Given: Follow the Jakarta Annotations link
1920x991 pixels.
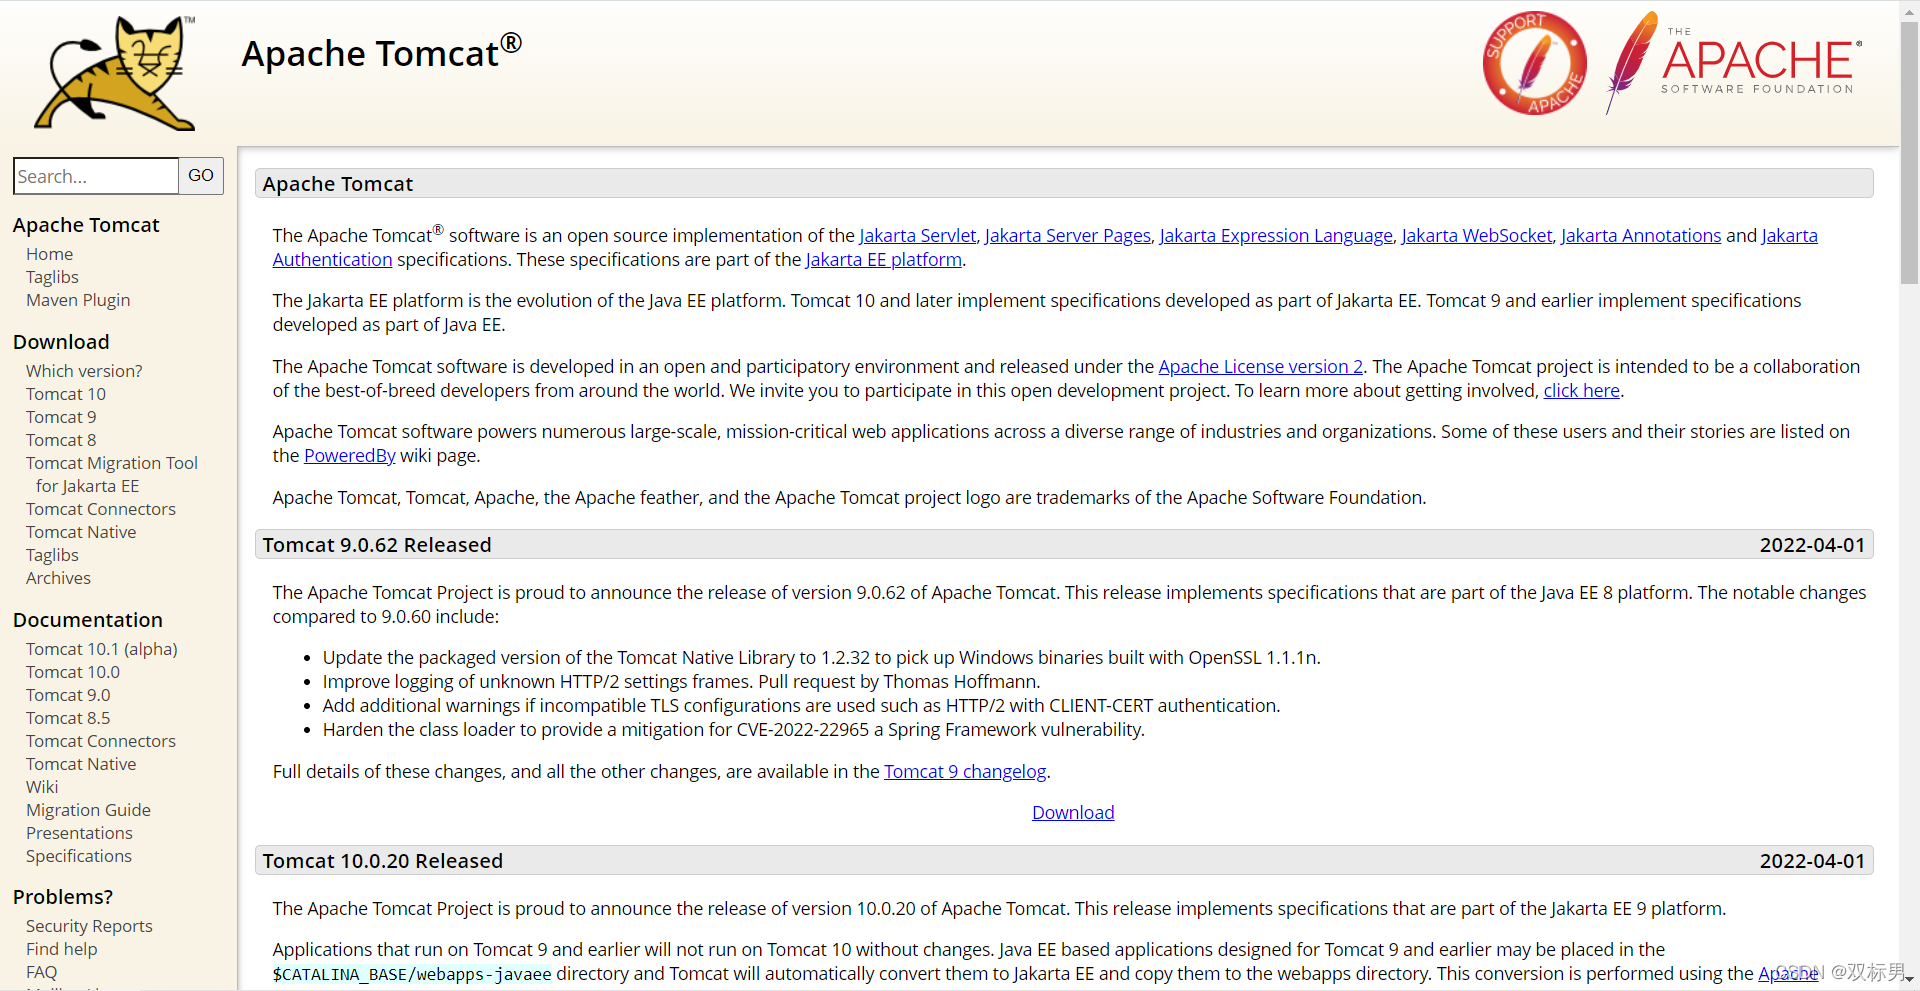Looking at the screenshot, I should click(1641, 236).
